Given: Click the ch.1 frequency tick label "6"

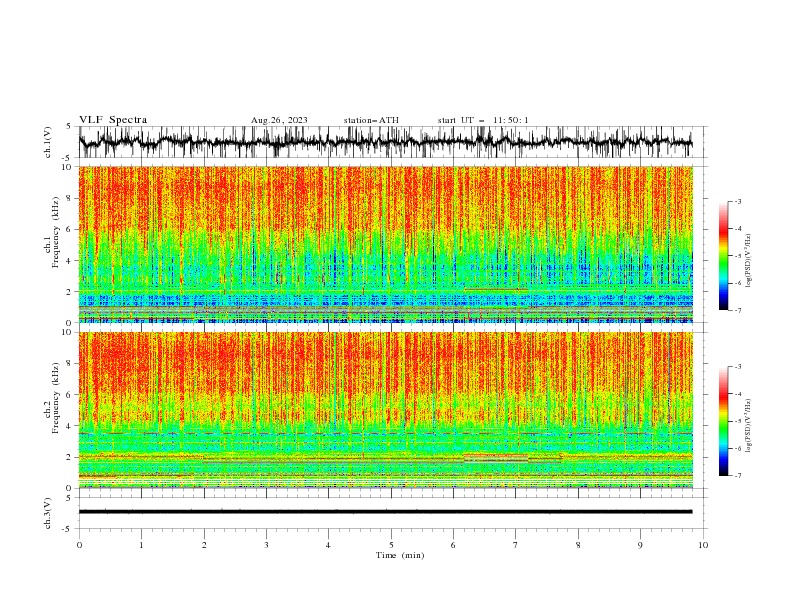Looking at the screenshot, I should point(69,230).
